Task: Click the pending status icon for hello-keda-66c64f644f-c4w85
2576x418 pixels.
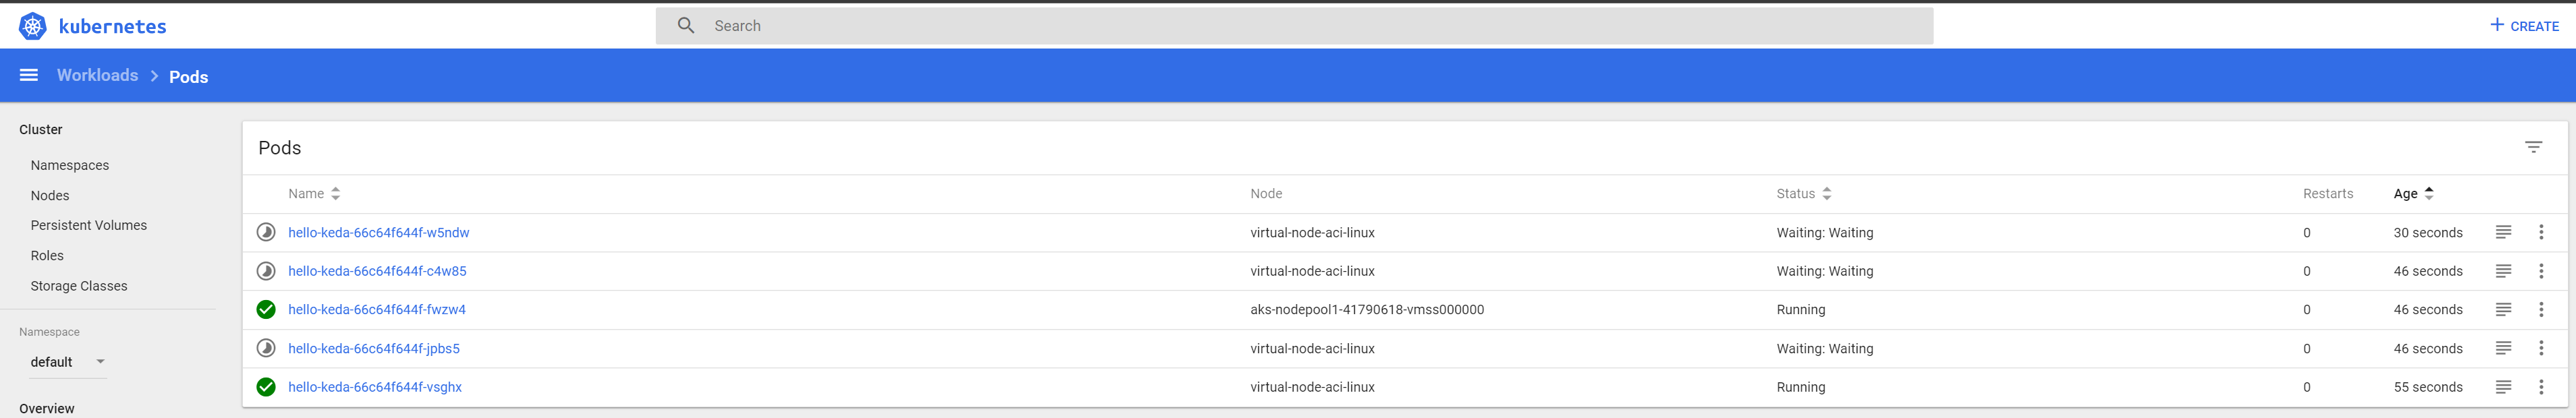Action: (x=266, y=270)
